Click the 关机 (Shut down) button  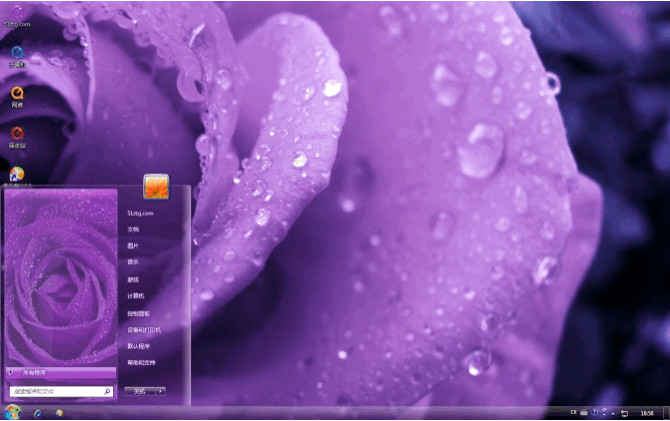coord(140,391)
